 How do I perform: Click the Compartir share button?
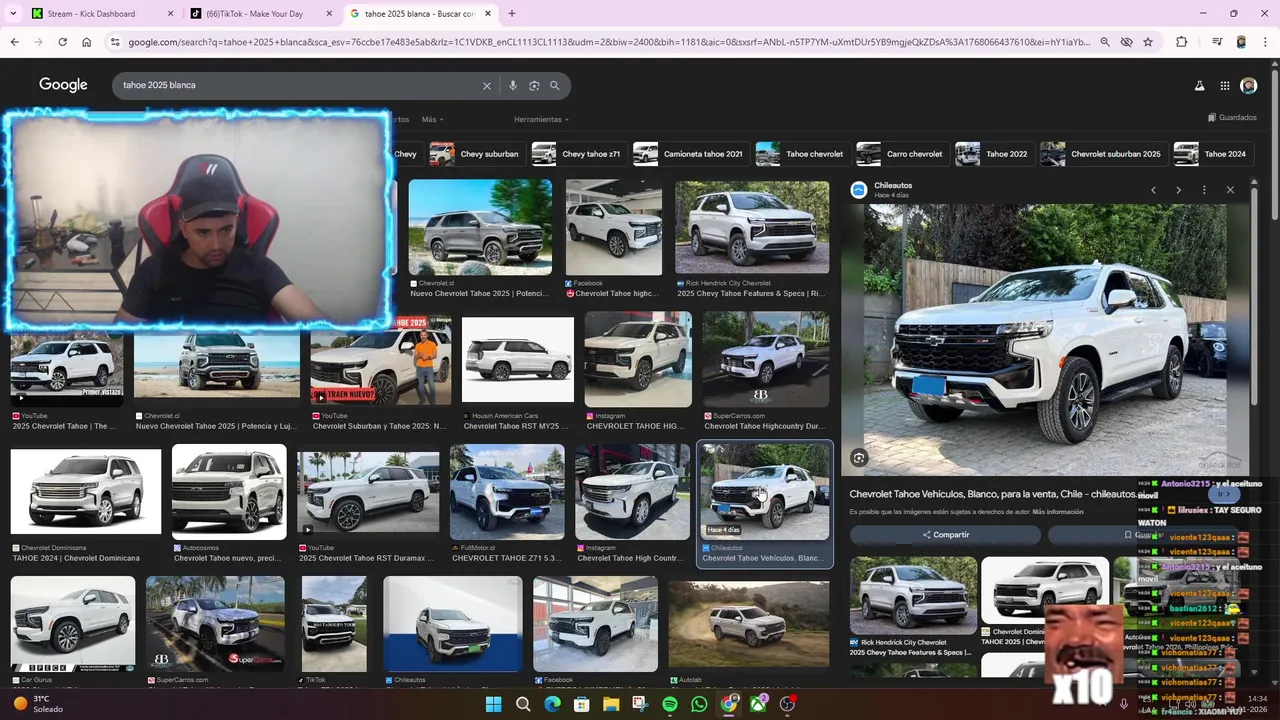[x=946, y=535]
